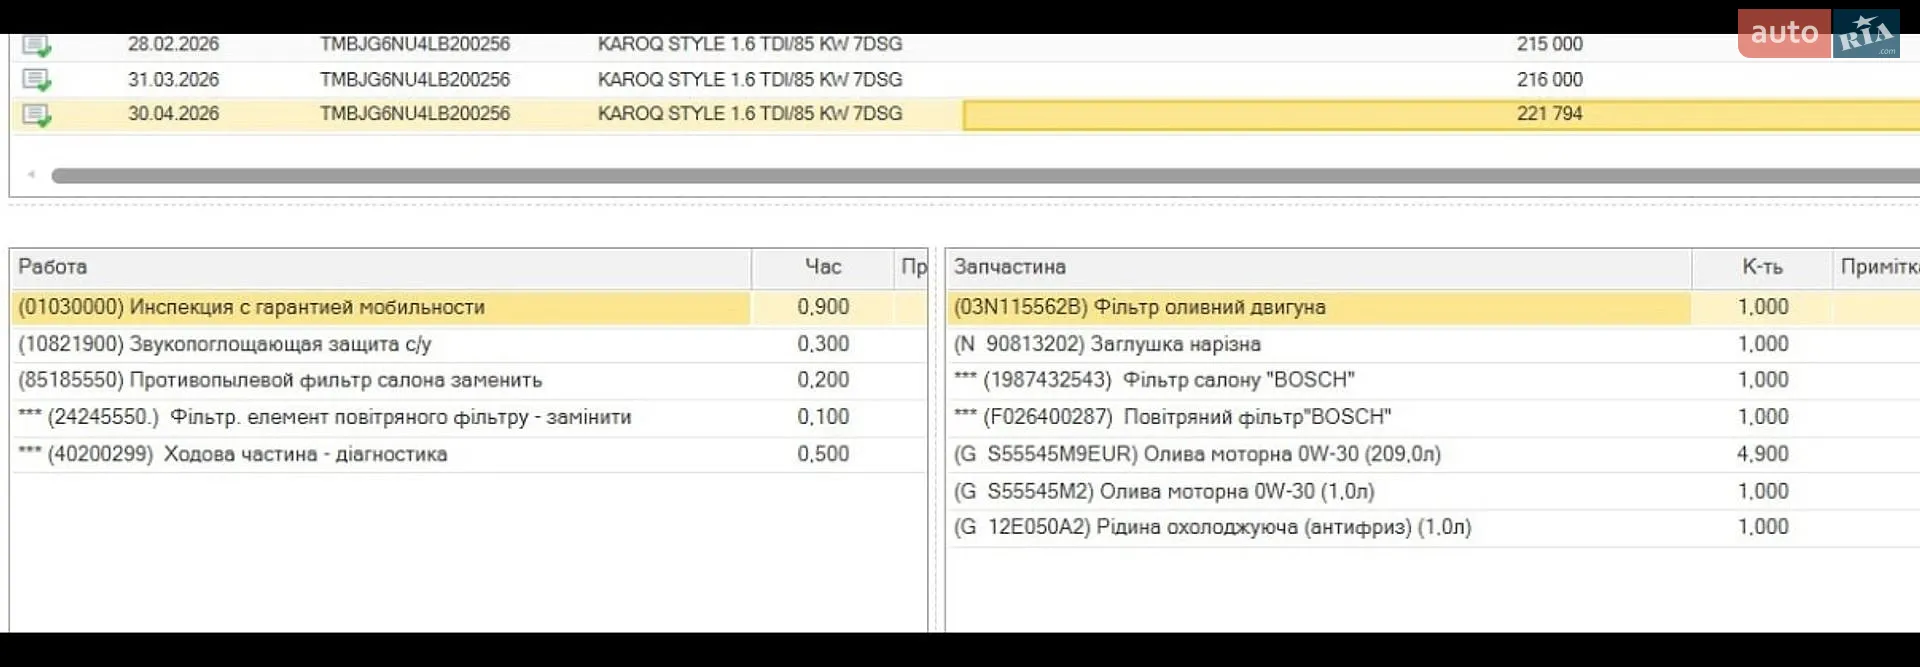
Task: Select part 'Олива моторна 0W-30 (1,0л)'
Action: point(1432,491)
